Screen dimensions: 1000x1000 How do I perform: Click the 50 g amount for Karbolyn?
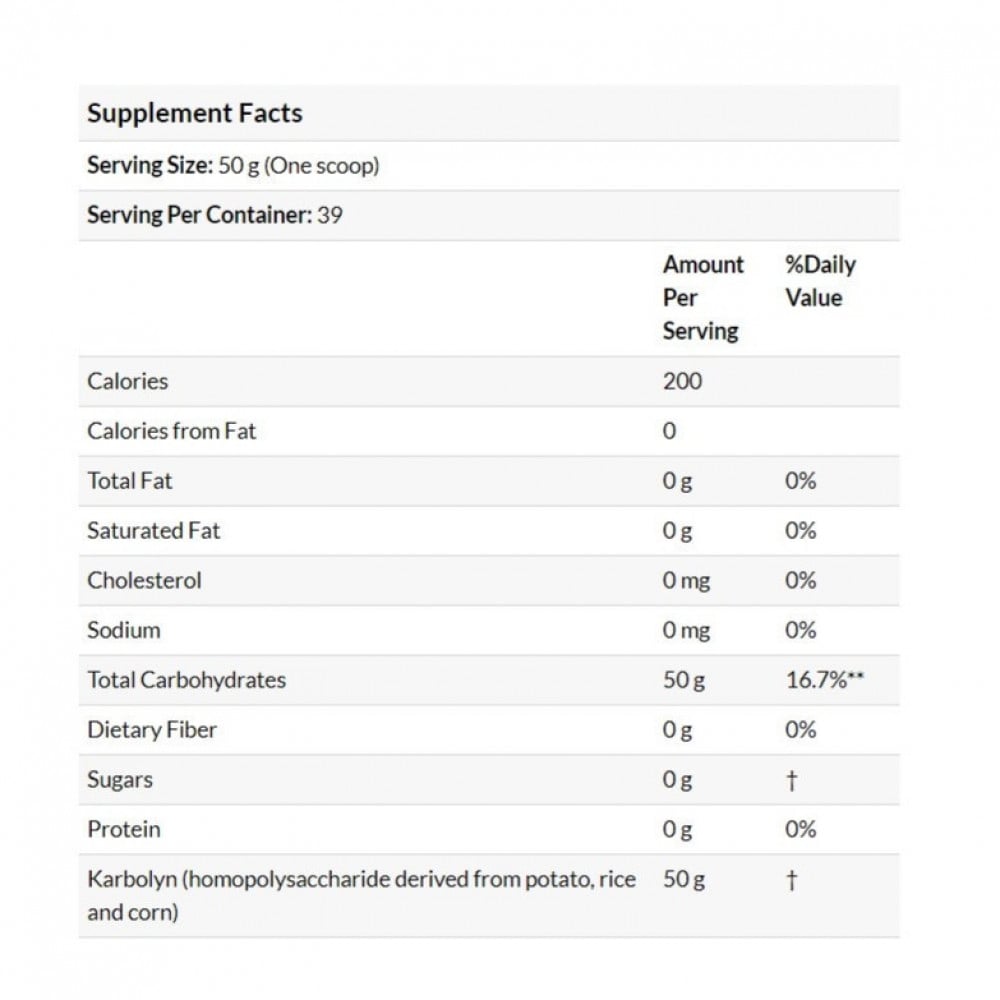pos(683,880)
